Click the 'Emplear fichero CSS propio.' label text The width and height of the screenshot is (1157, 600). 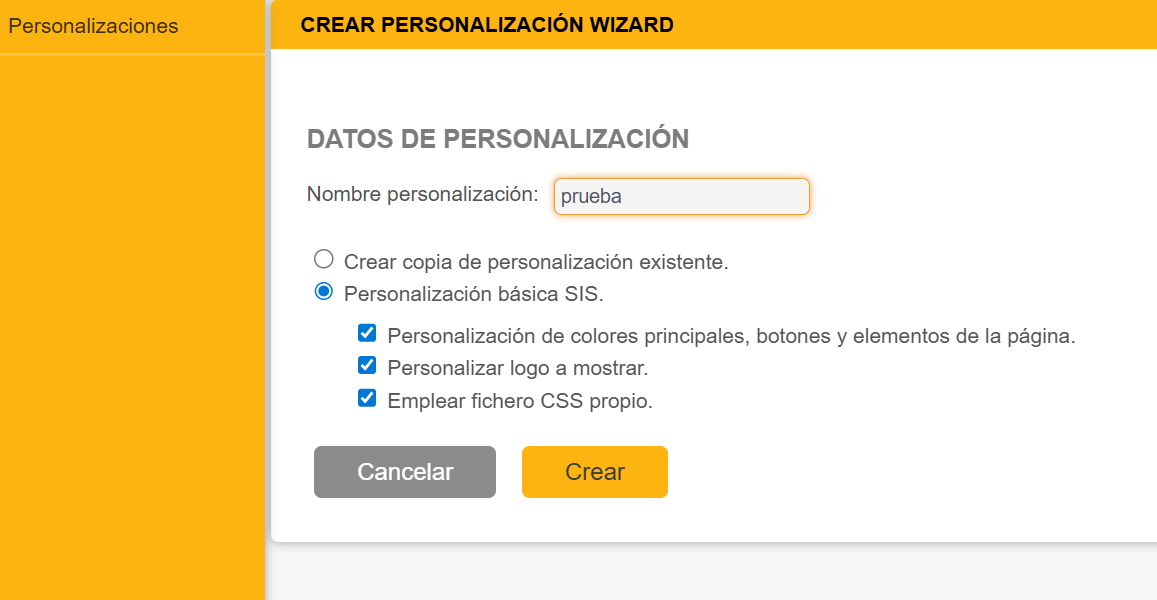519,402
